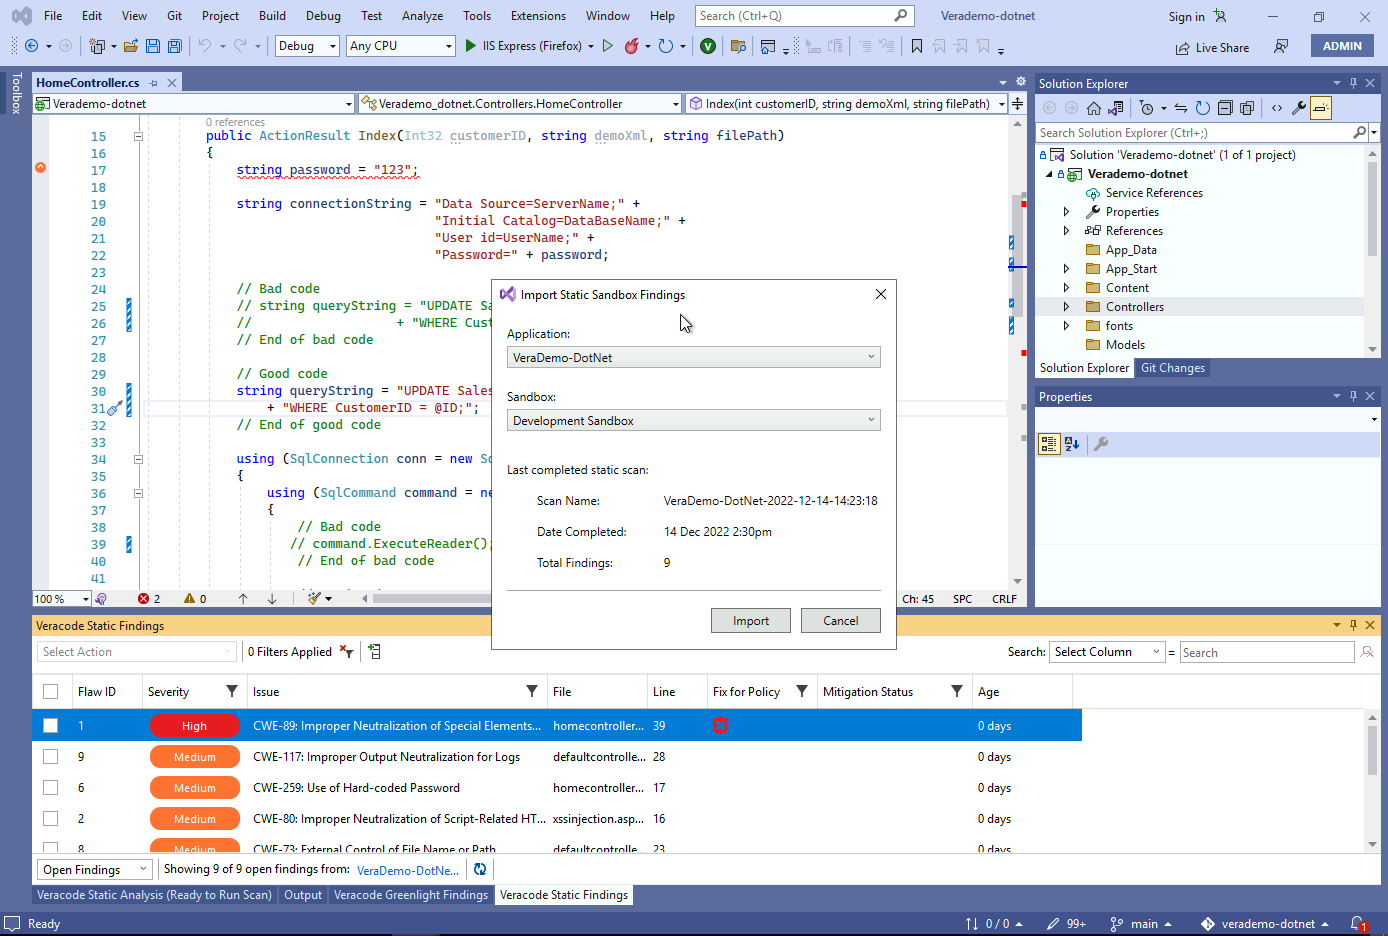The height and width of the screenshot is (936, 1388).
Task: Open the Severity column filter
Action: (x=232, y=691)
